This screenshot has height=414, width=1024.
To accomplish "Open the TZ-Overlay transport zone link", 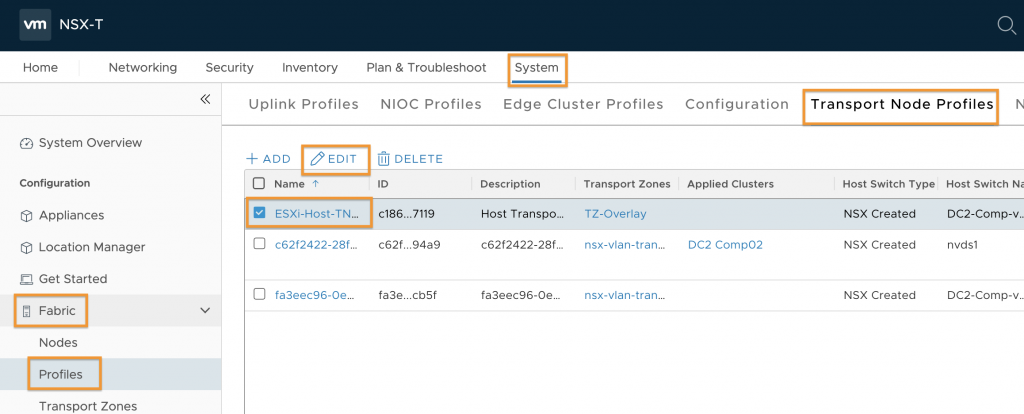I will pyautogui.click(x=615, y=214).
